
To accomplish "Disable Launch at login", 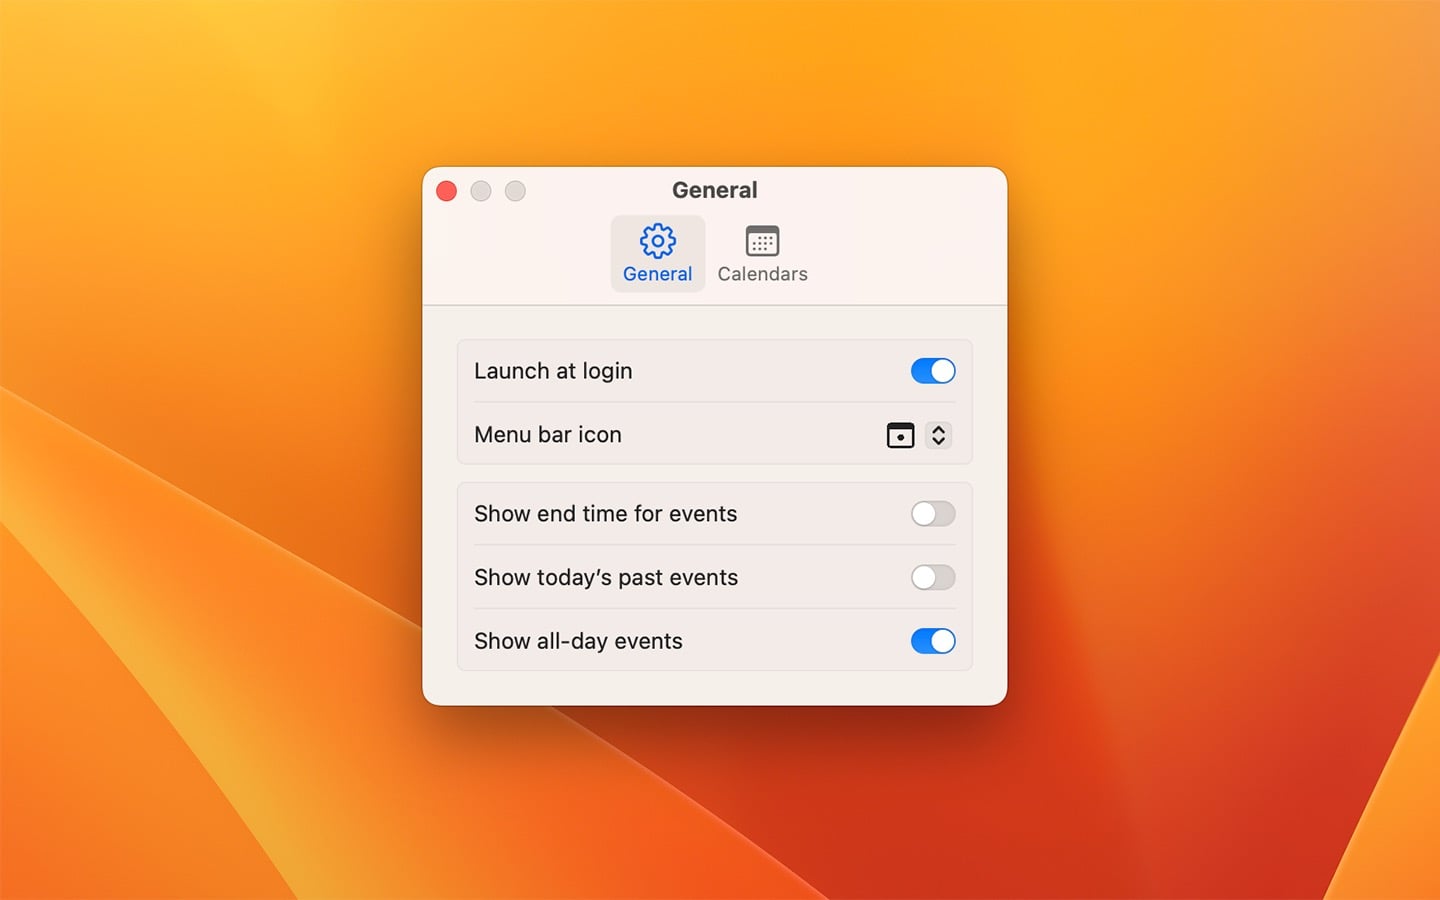I will (932, 371).
